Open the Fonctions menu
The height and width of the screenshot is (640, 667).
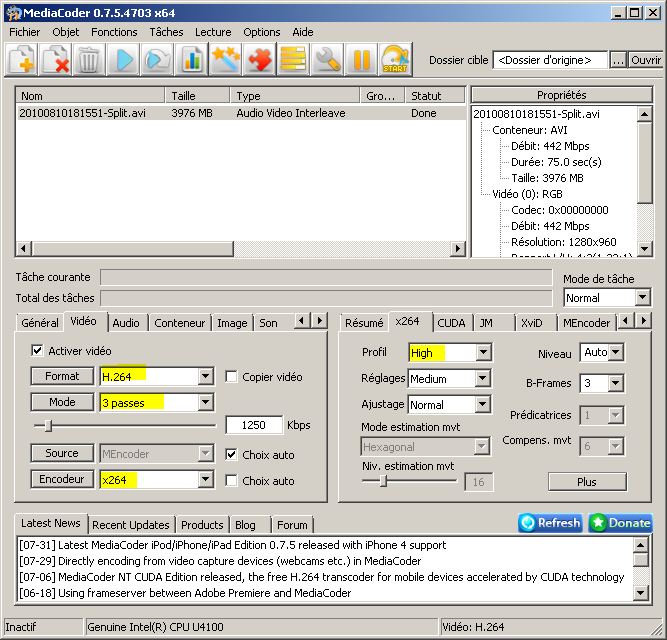pos(114,32)
